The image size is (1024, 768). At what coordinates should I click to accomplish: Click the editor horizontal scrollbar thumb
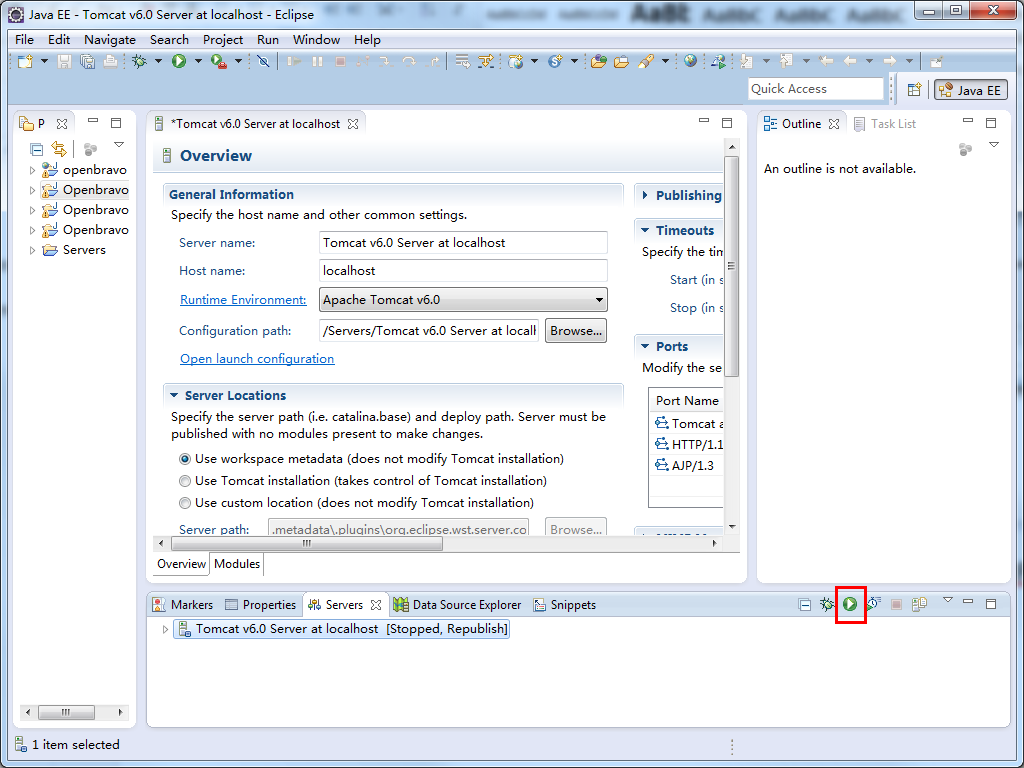click(307, 543)
